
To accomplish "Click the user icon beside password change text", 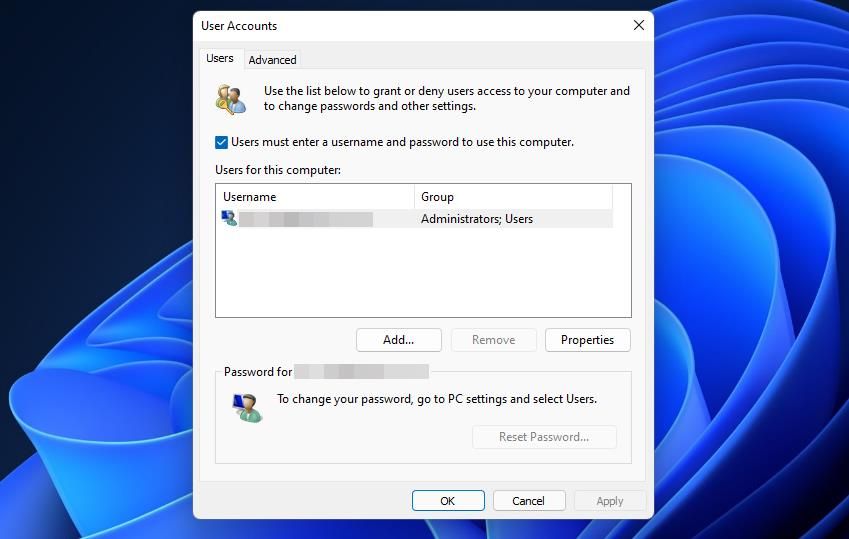I will [247, 408].
